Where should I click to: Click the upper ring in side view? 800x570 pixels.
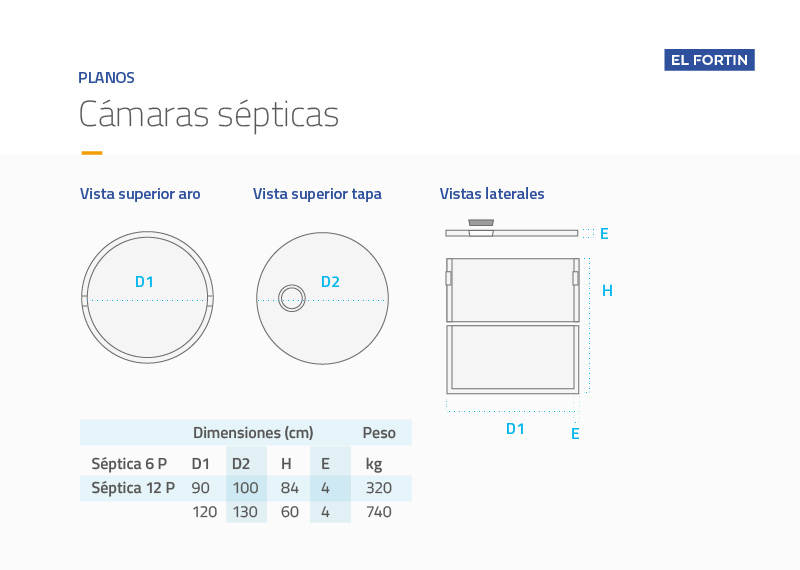tap(513, 290)
